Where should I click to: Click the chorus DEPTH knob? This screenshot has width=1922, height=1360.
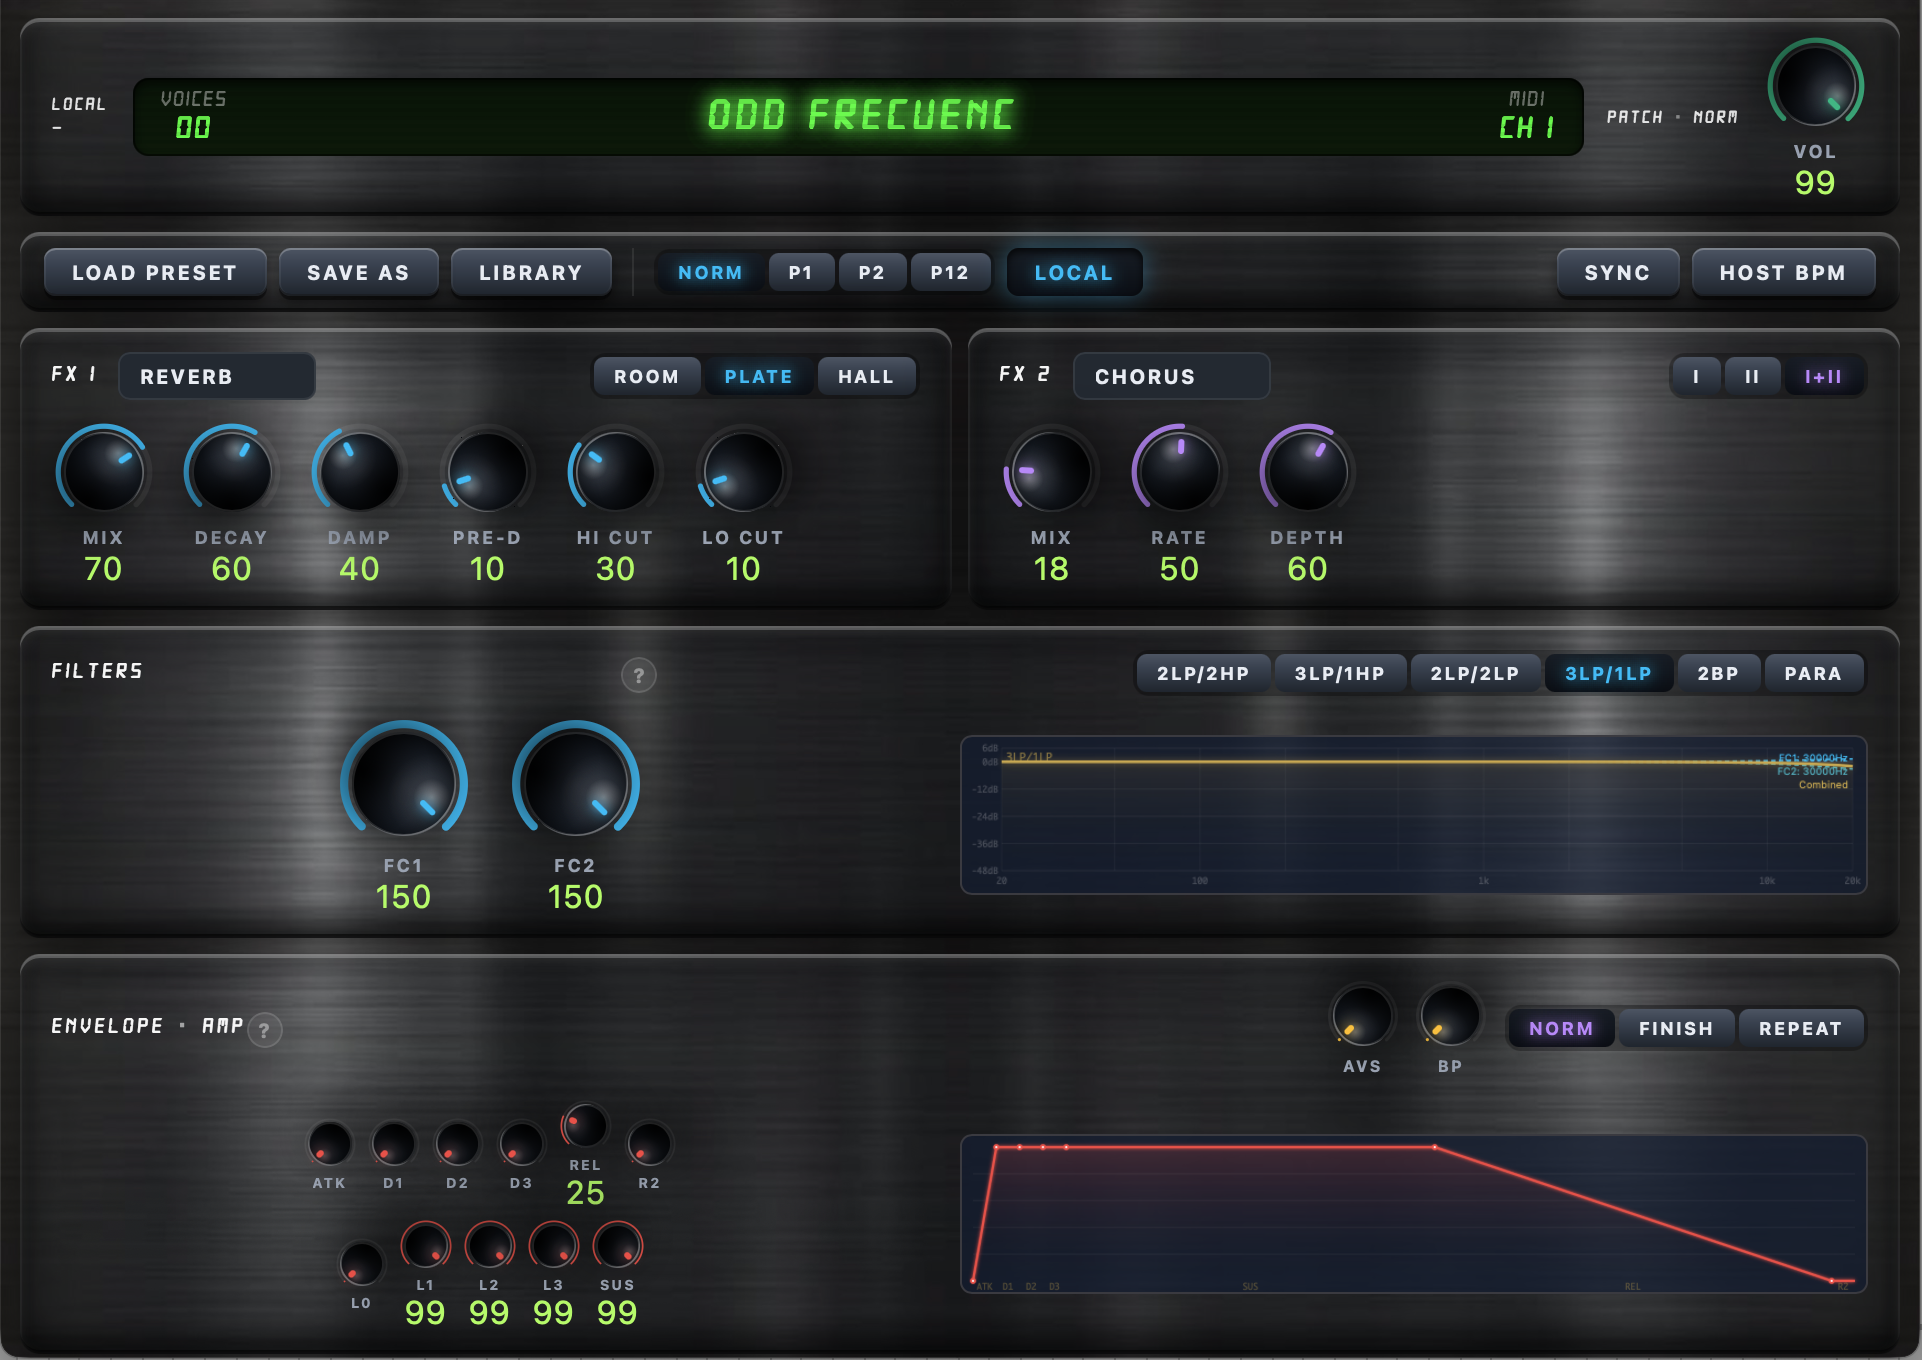(1307, 472)
